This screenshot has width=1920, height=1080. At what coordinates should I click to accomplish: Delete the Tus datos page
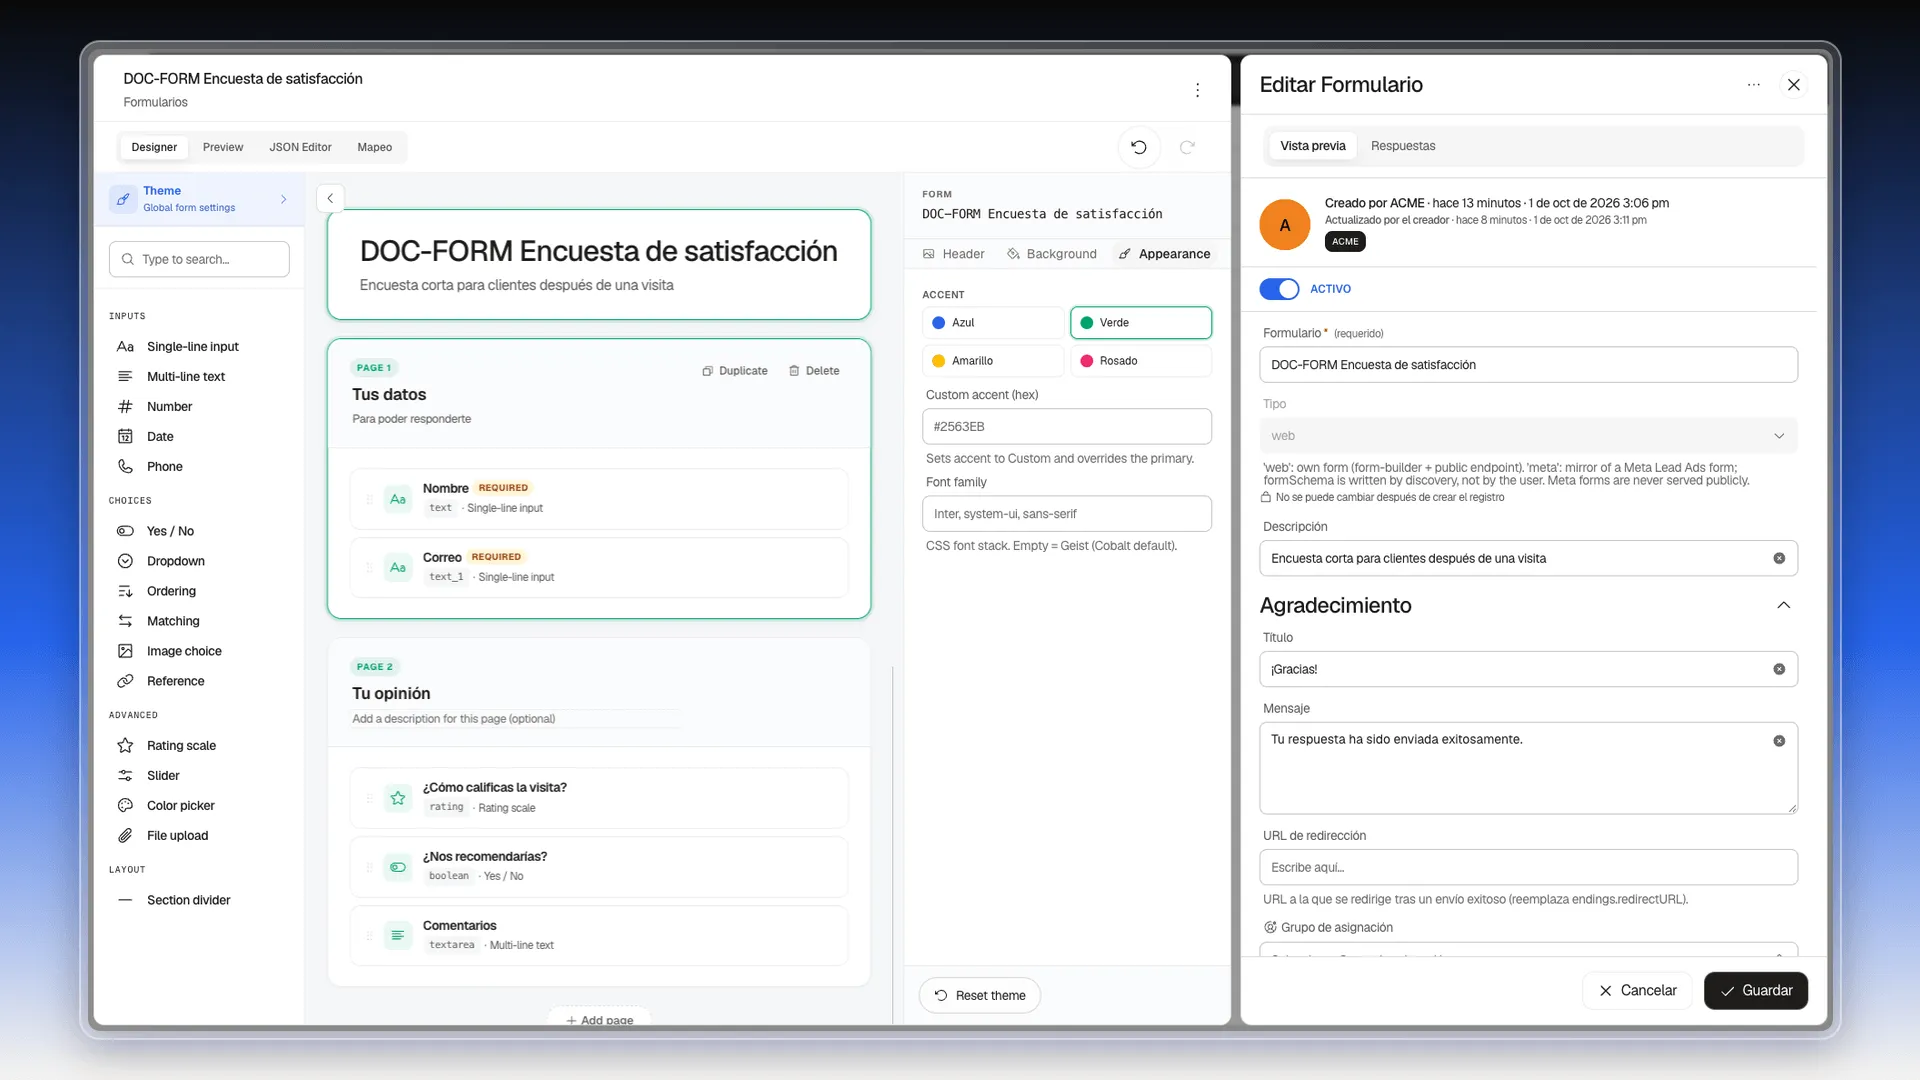pos(814,370)
